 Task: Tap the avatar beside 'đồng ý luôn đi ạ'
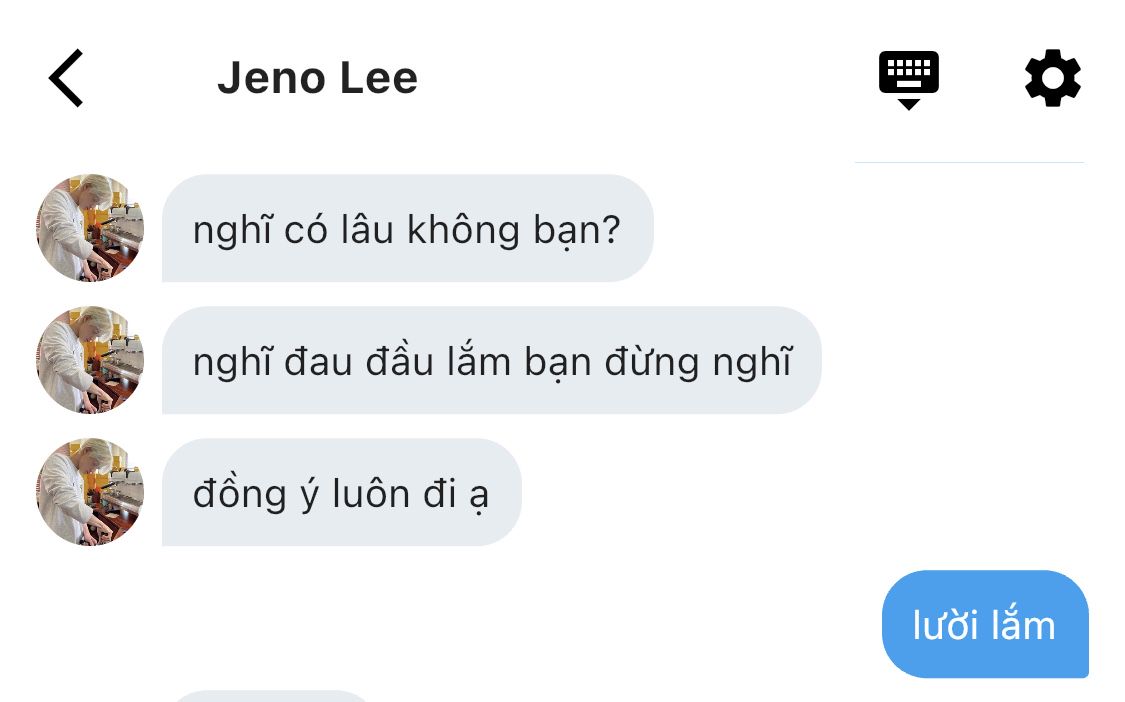click(x=90, y=492)
